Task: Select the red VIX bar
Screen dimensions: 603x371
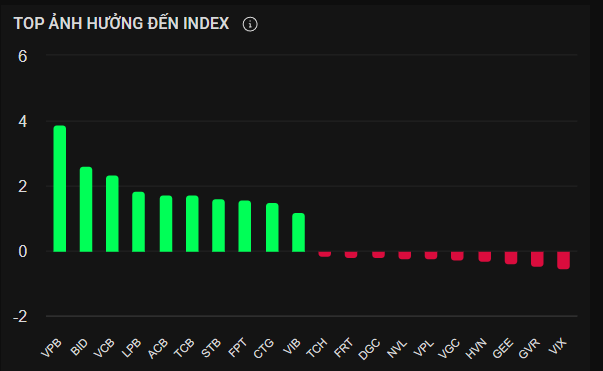Action: point(563,260)
